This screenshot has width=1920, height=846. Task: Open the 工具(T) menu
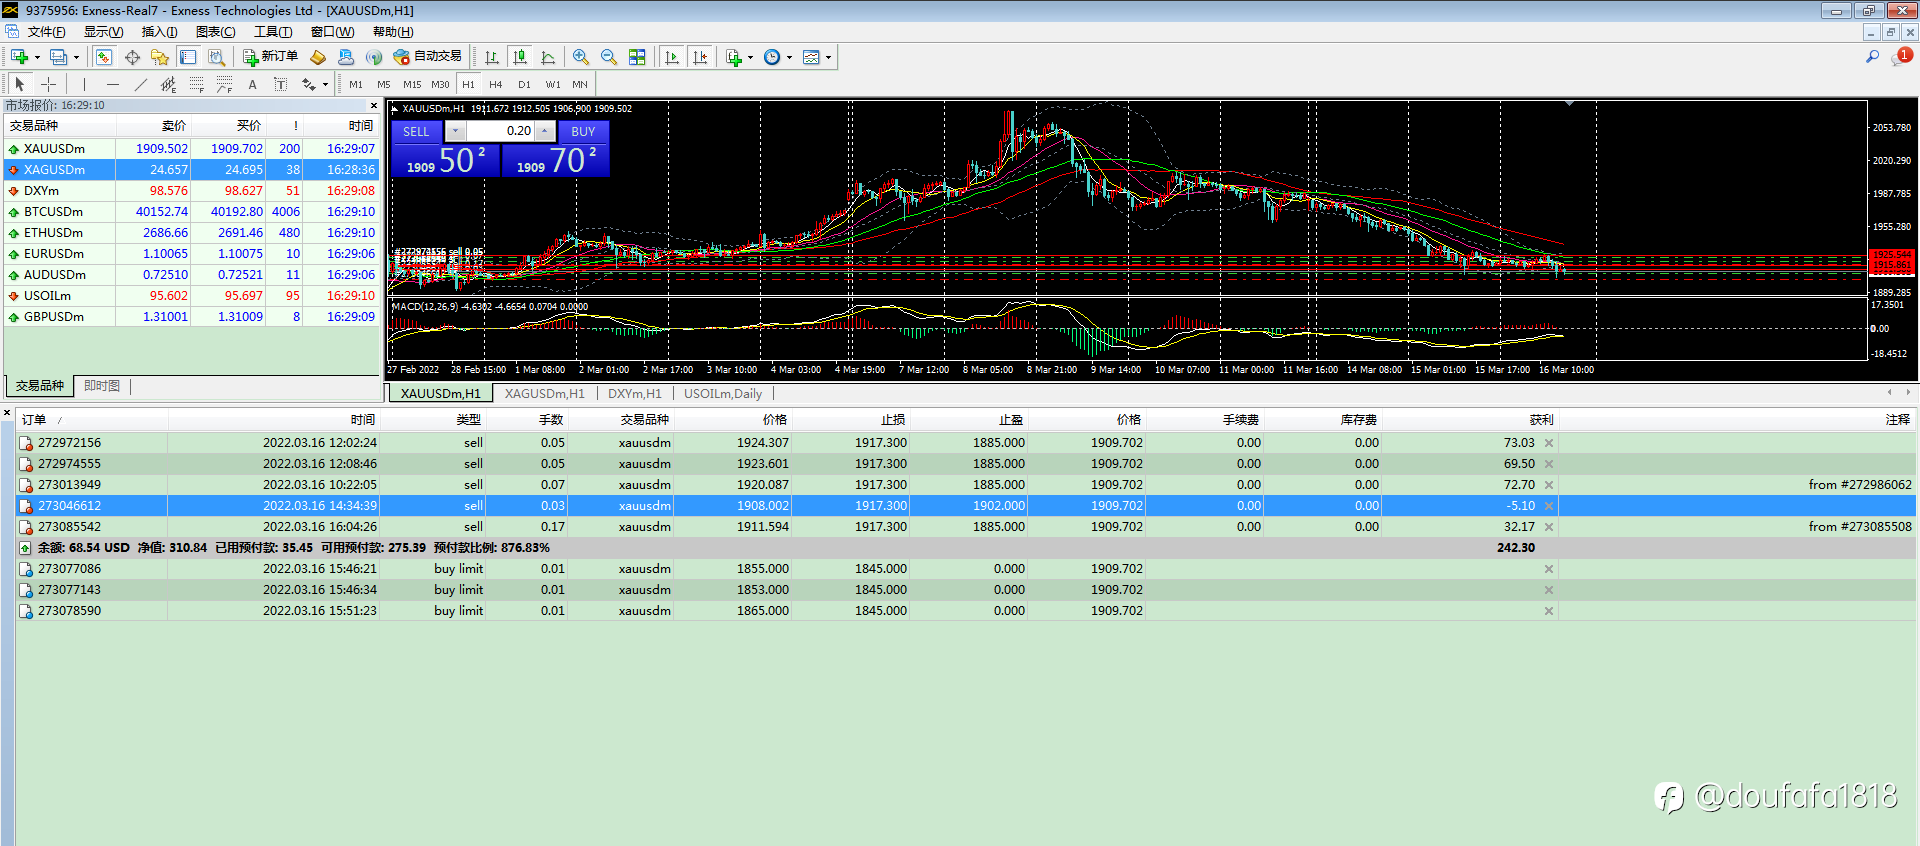[273, 32]
